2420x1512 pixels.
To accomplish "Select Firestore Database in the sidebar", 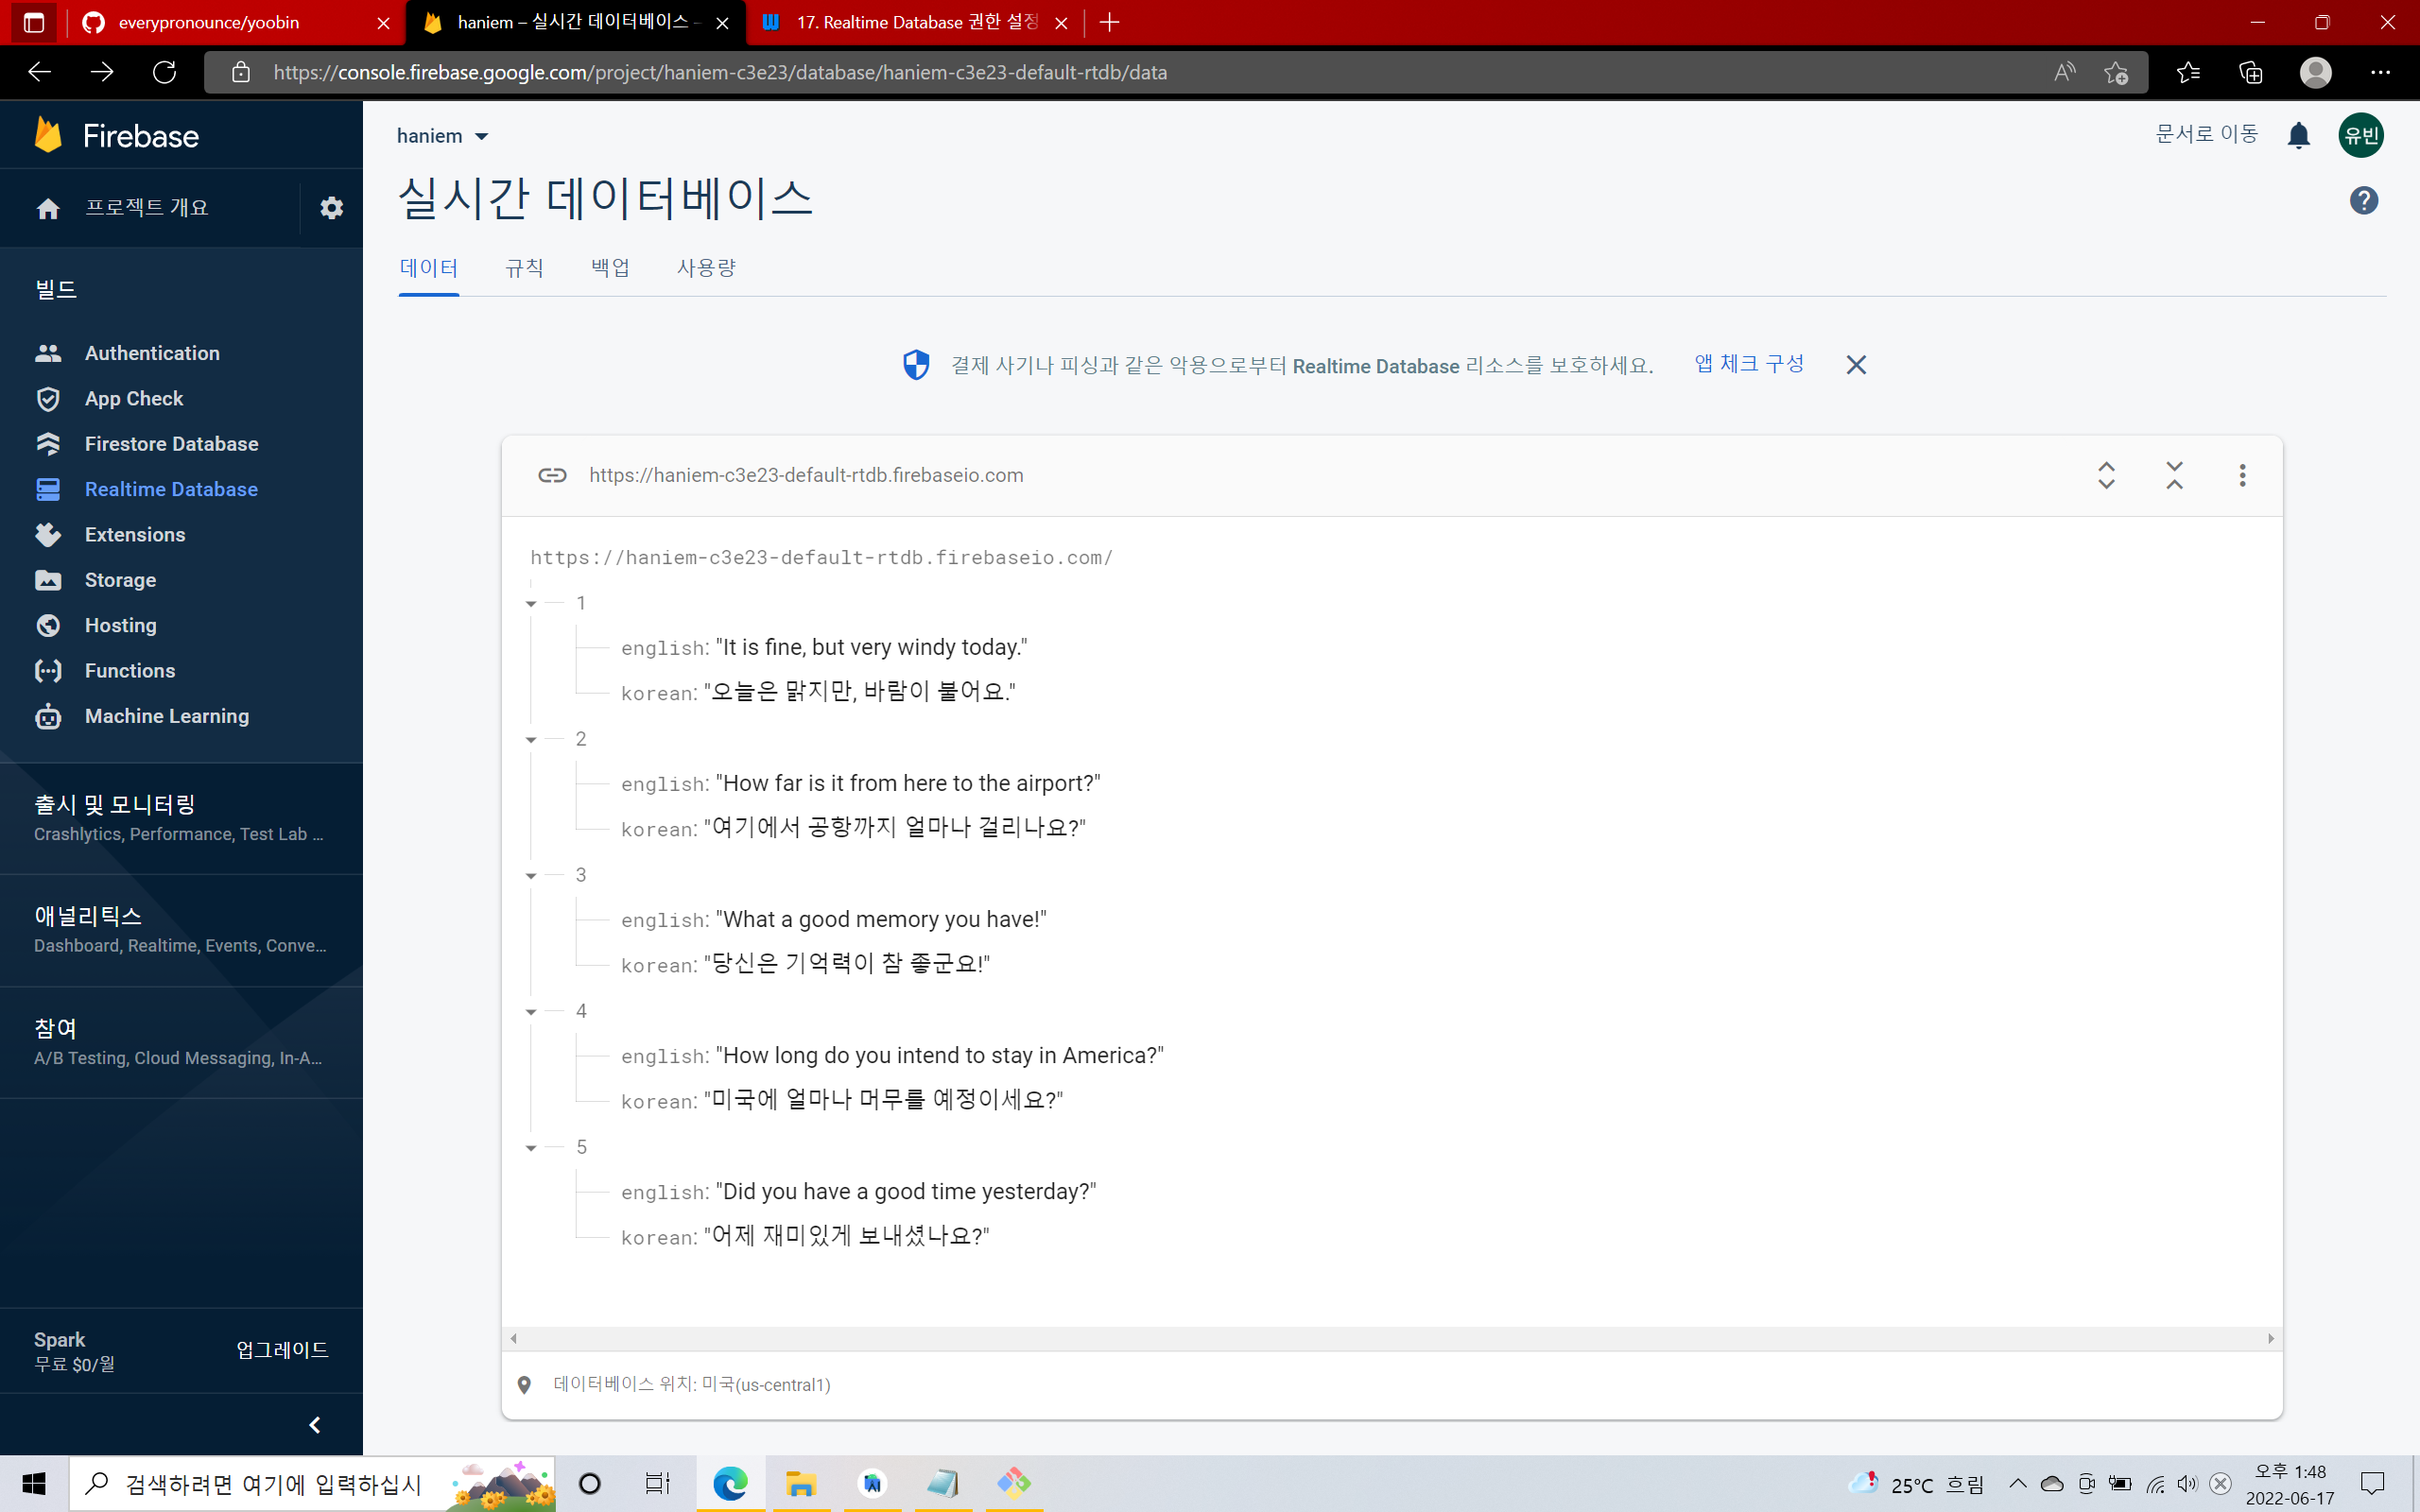I will pos(171,443).
